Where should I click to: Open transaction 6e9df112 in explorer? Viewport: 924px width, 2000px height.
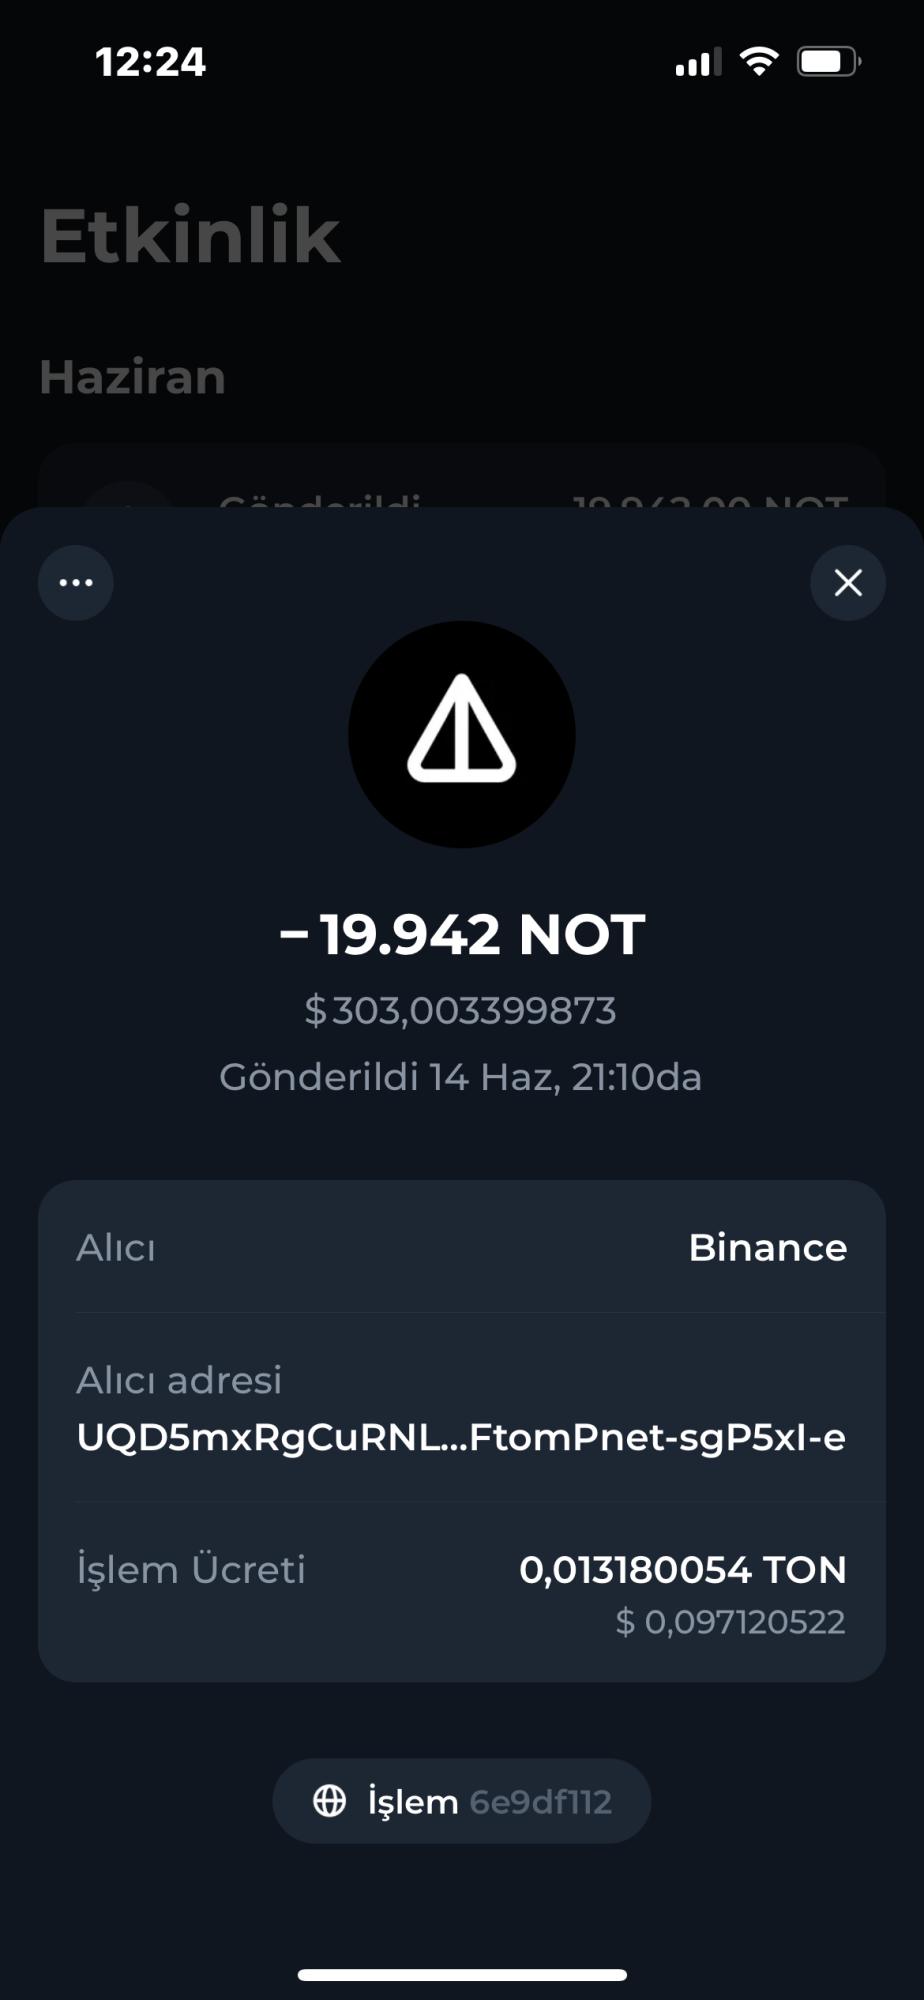point(461,1800)
